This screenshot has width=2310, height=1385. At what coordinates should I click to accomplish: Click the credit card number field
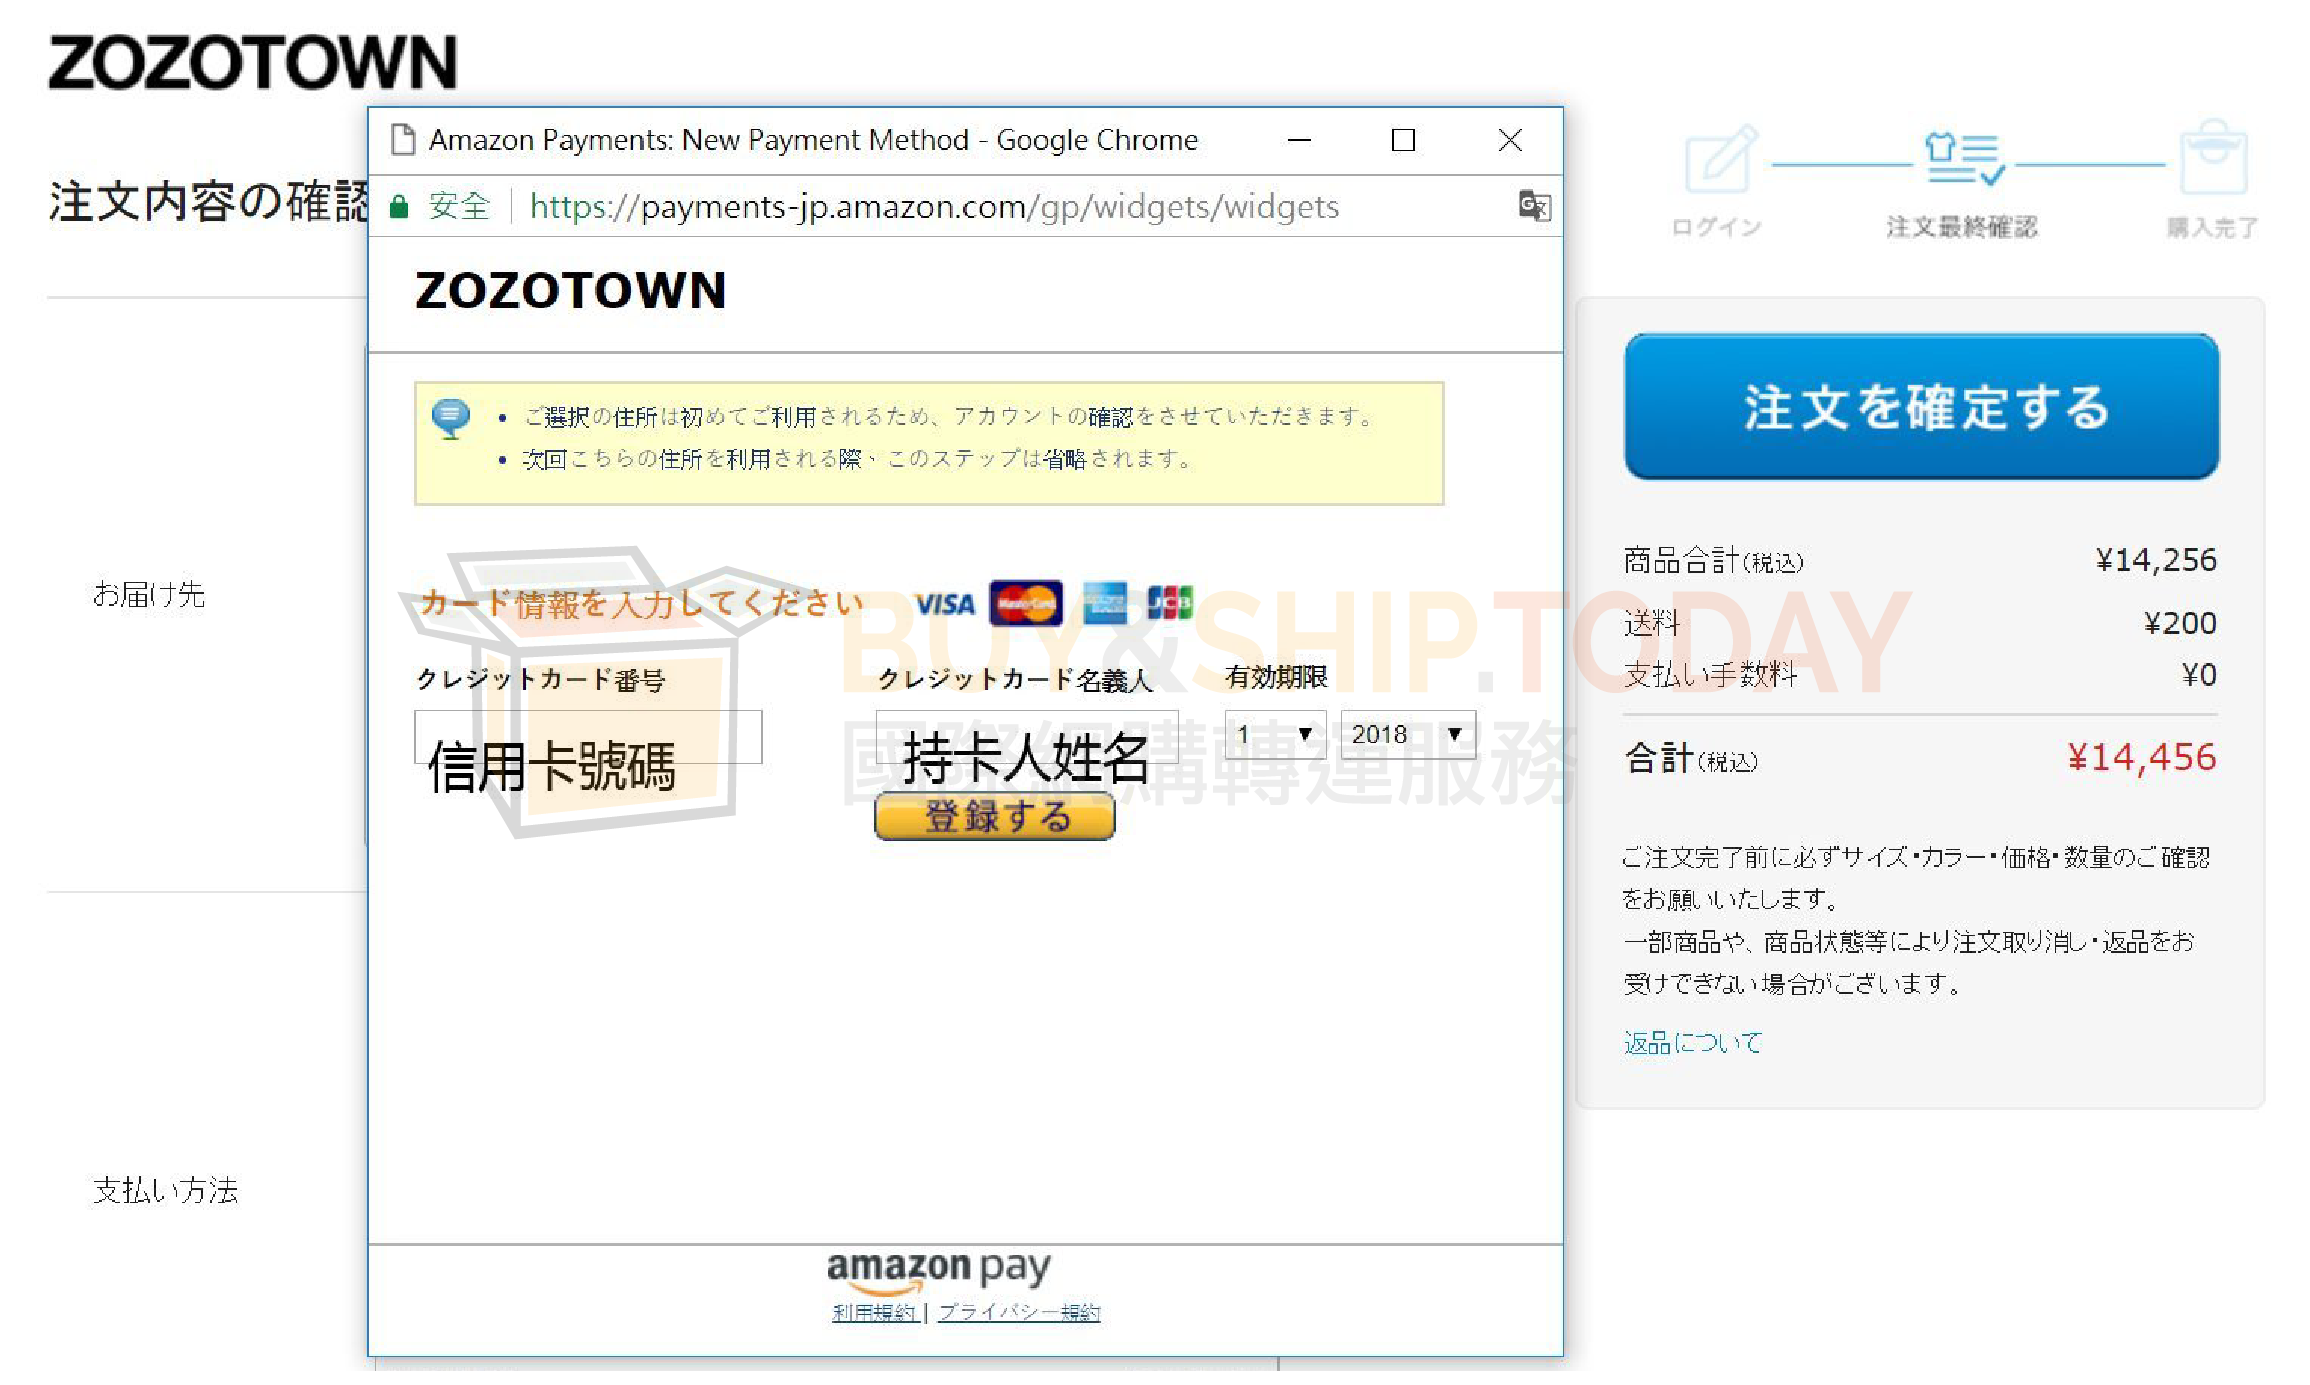(x=588, y=737)
